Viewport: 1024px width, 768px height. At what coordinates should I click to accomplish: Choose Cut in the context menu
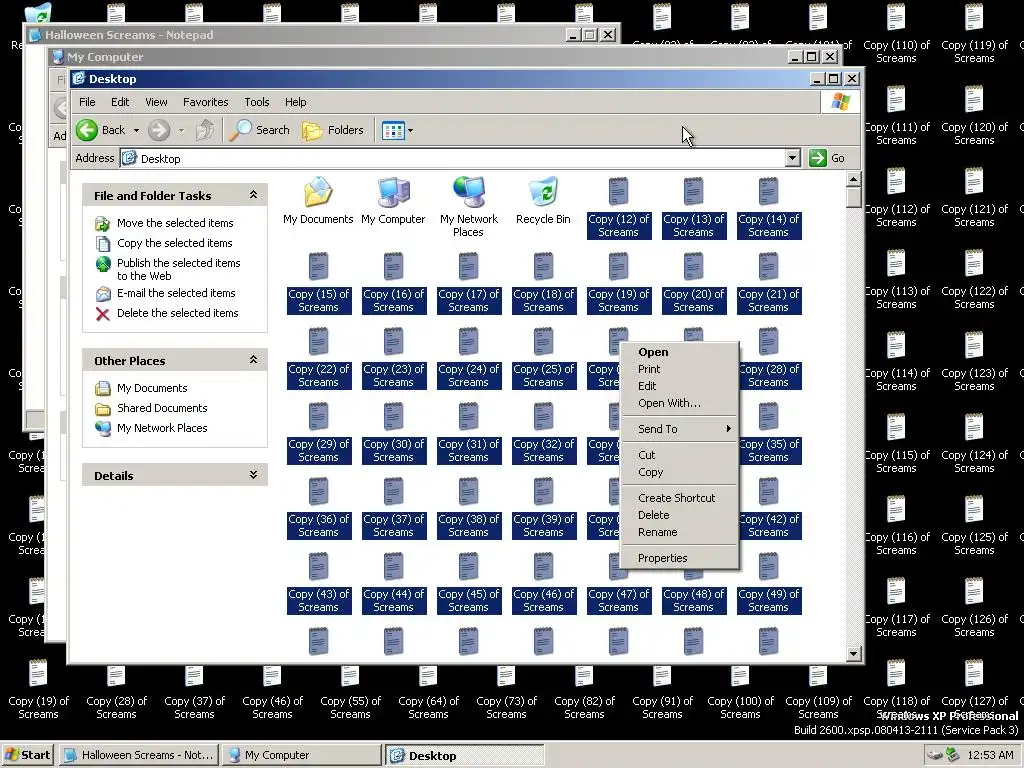pos(679,455)
